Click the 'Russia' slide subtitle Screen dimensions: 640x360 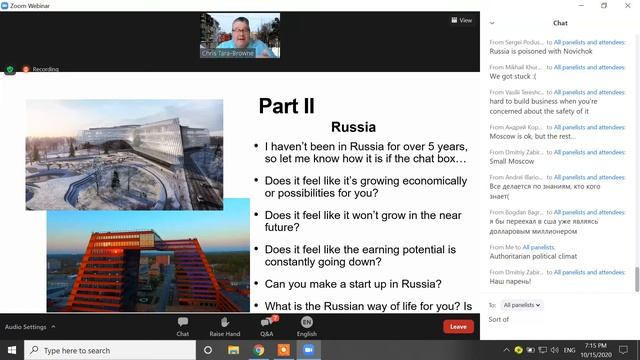tap(353, 127)
